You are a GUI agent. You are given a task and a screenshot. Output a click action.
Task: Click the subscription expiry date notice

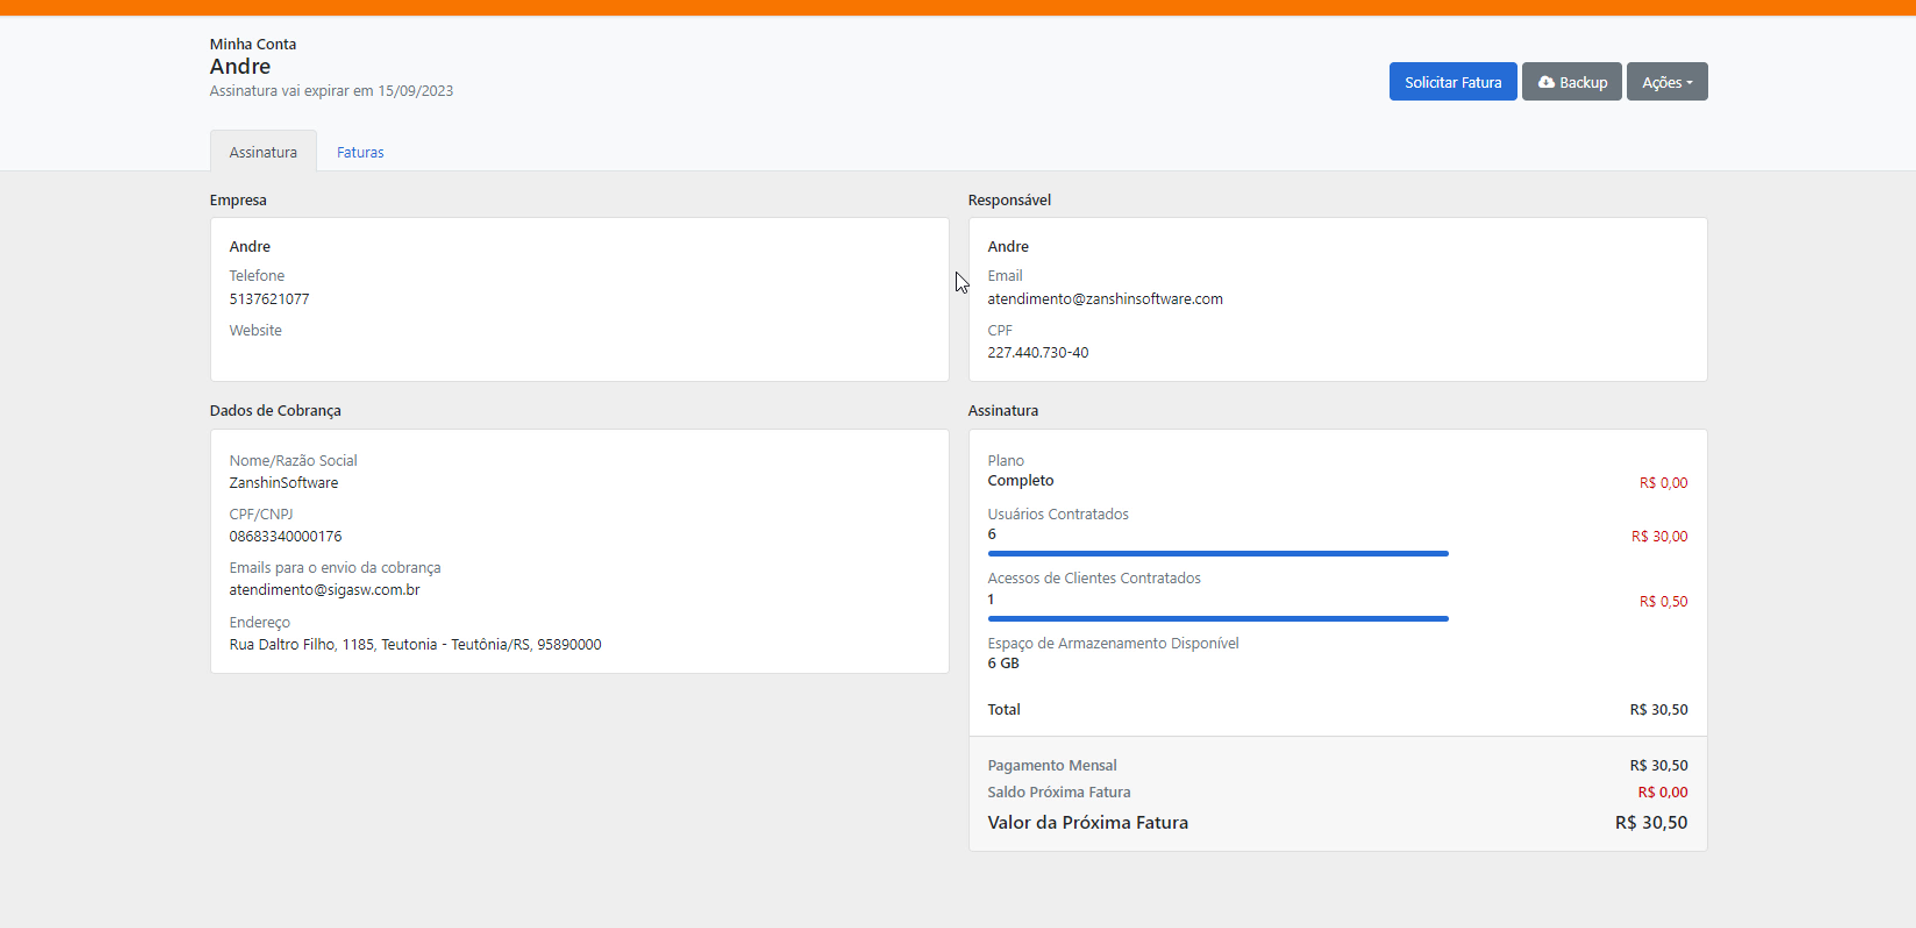331,91
